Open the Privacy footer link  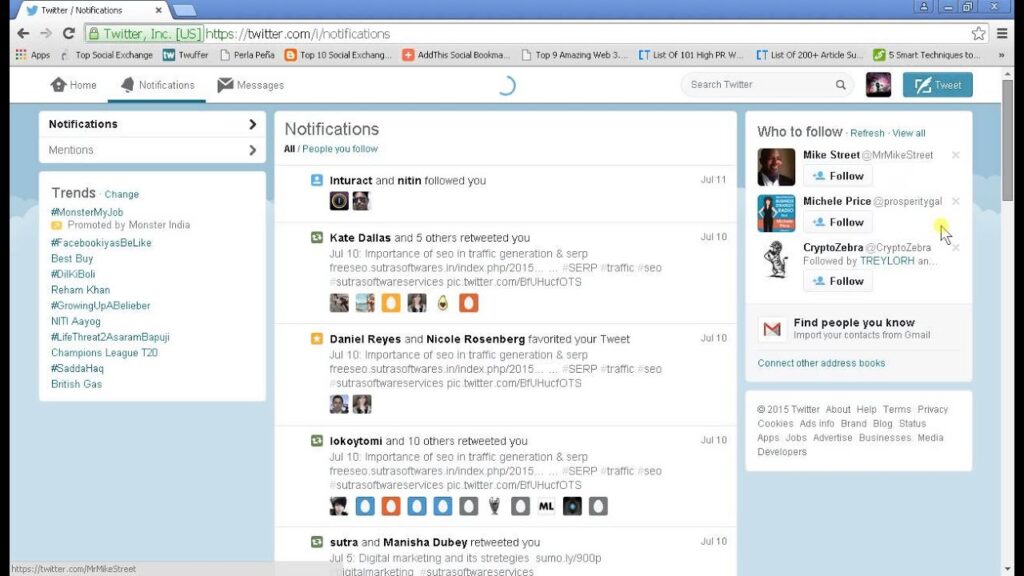(933, 409)
